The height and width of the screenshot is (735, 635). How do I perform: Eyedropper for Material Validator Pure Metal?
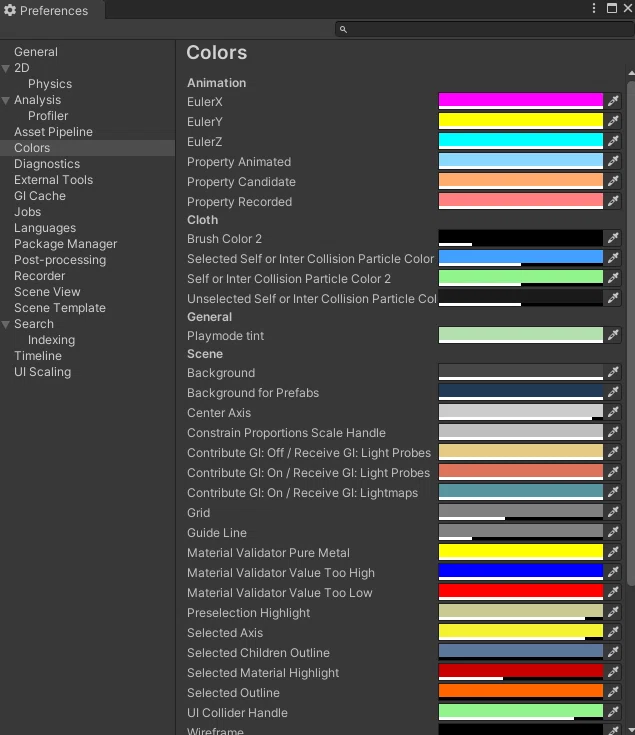(613, 552)
